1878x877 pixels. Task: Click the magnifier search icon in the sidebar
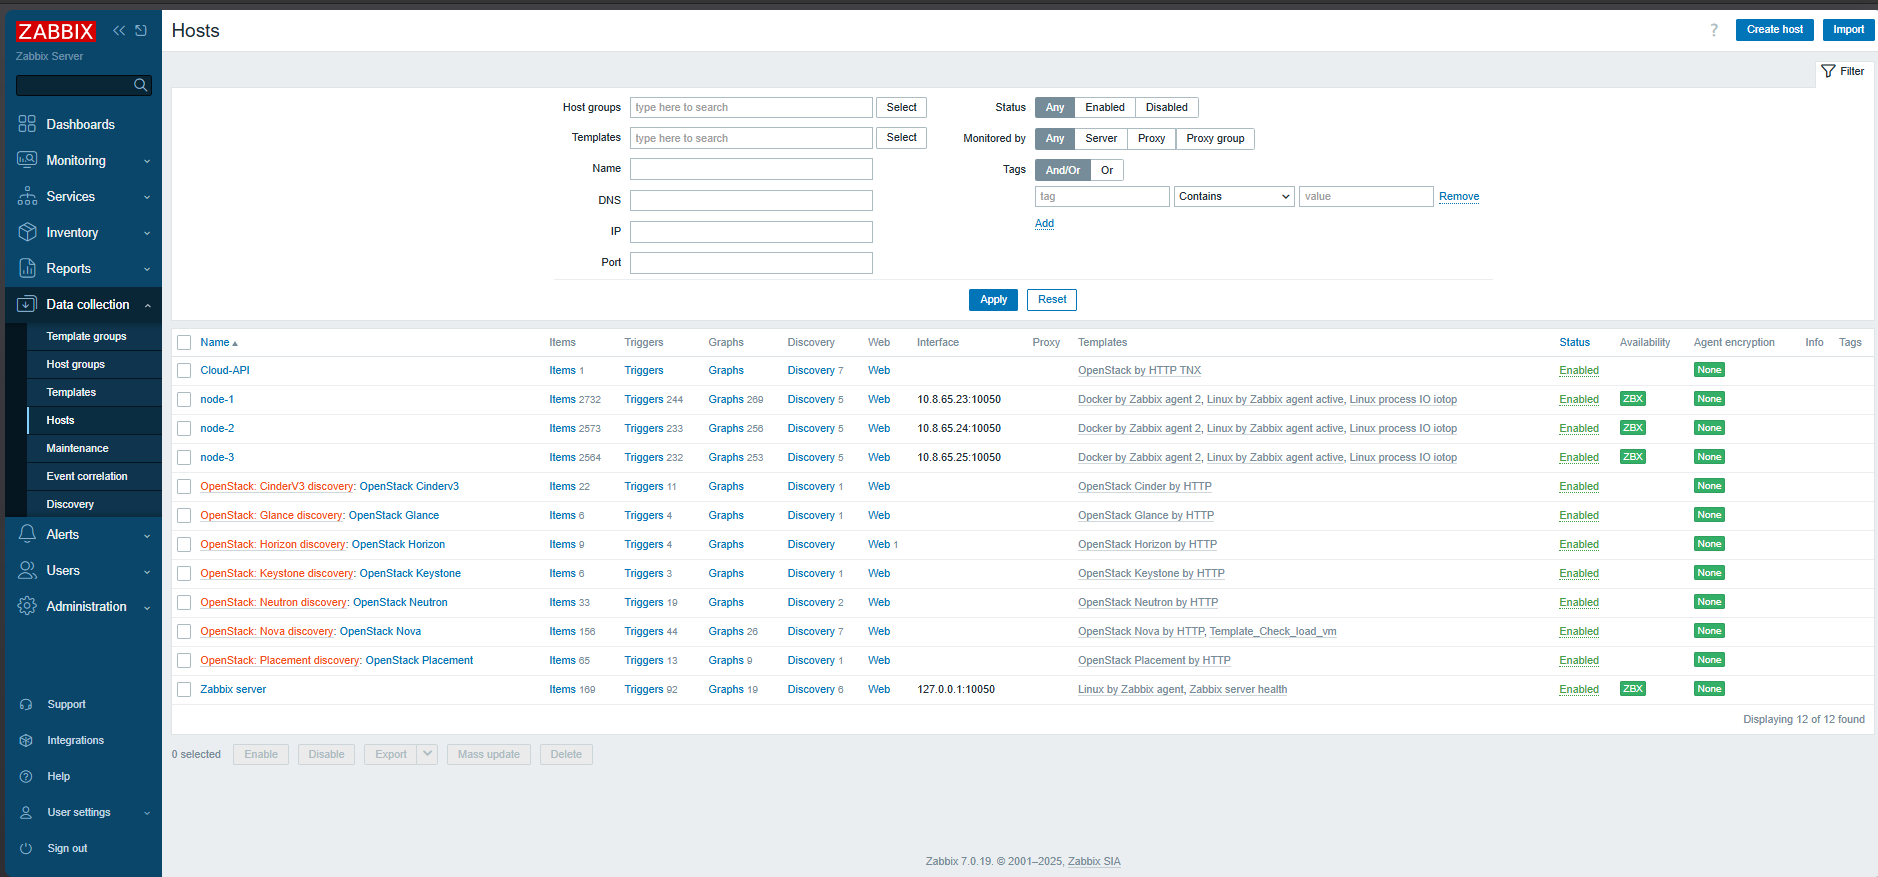[x=141, y=86]
